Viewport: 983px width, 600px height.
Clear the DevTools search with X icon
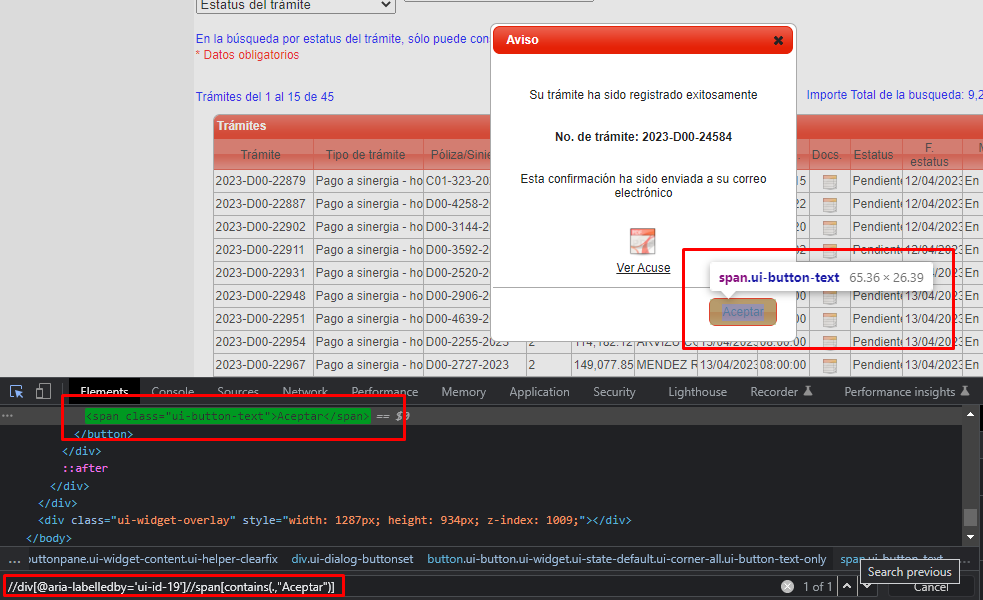coord(787,587)
